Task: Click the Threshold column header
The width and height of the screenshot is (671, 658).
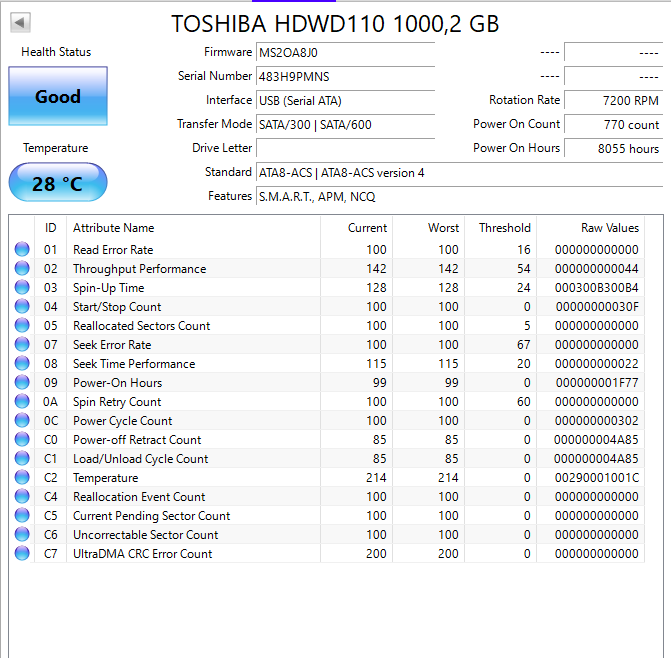Action: [x=505, y=228]
